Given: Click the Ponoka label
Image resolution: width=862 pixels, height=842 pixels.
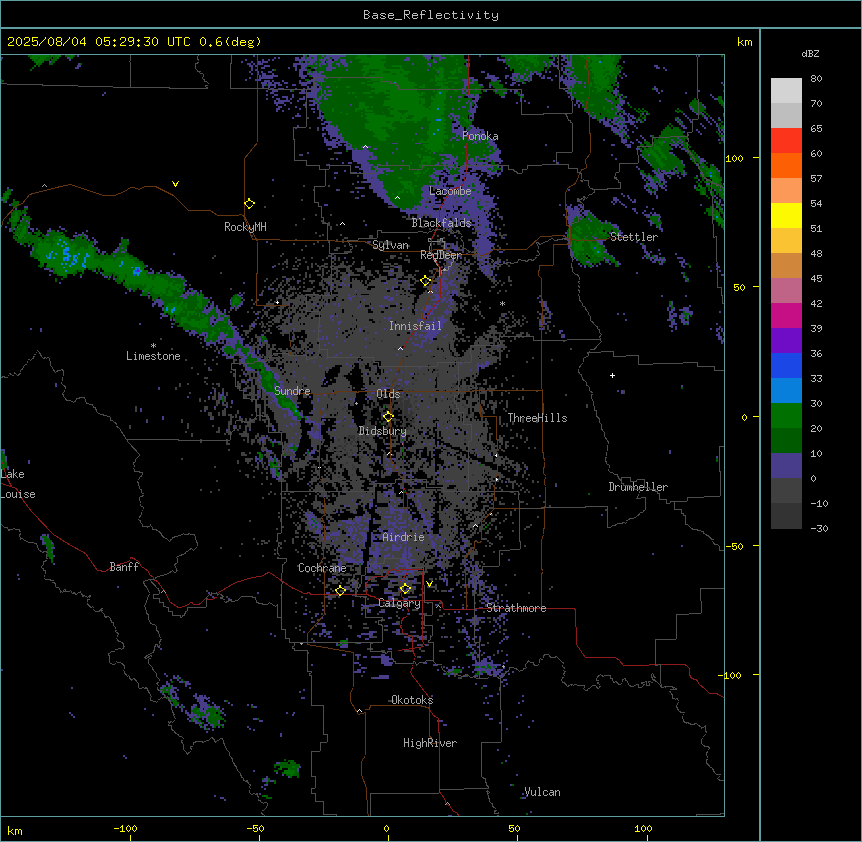Looking at the screenshot, I should (x=480, y=136).
